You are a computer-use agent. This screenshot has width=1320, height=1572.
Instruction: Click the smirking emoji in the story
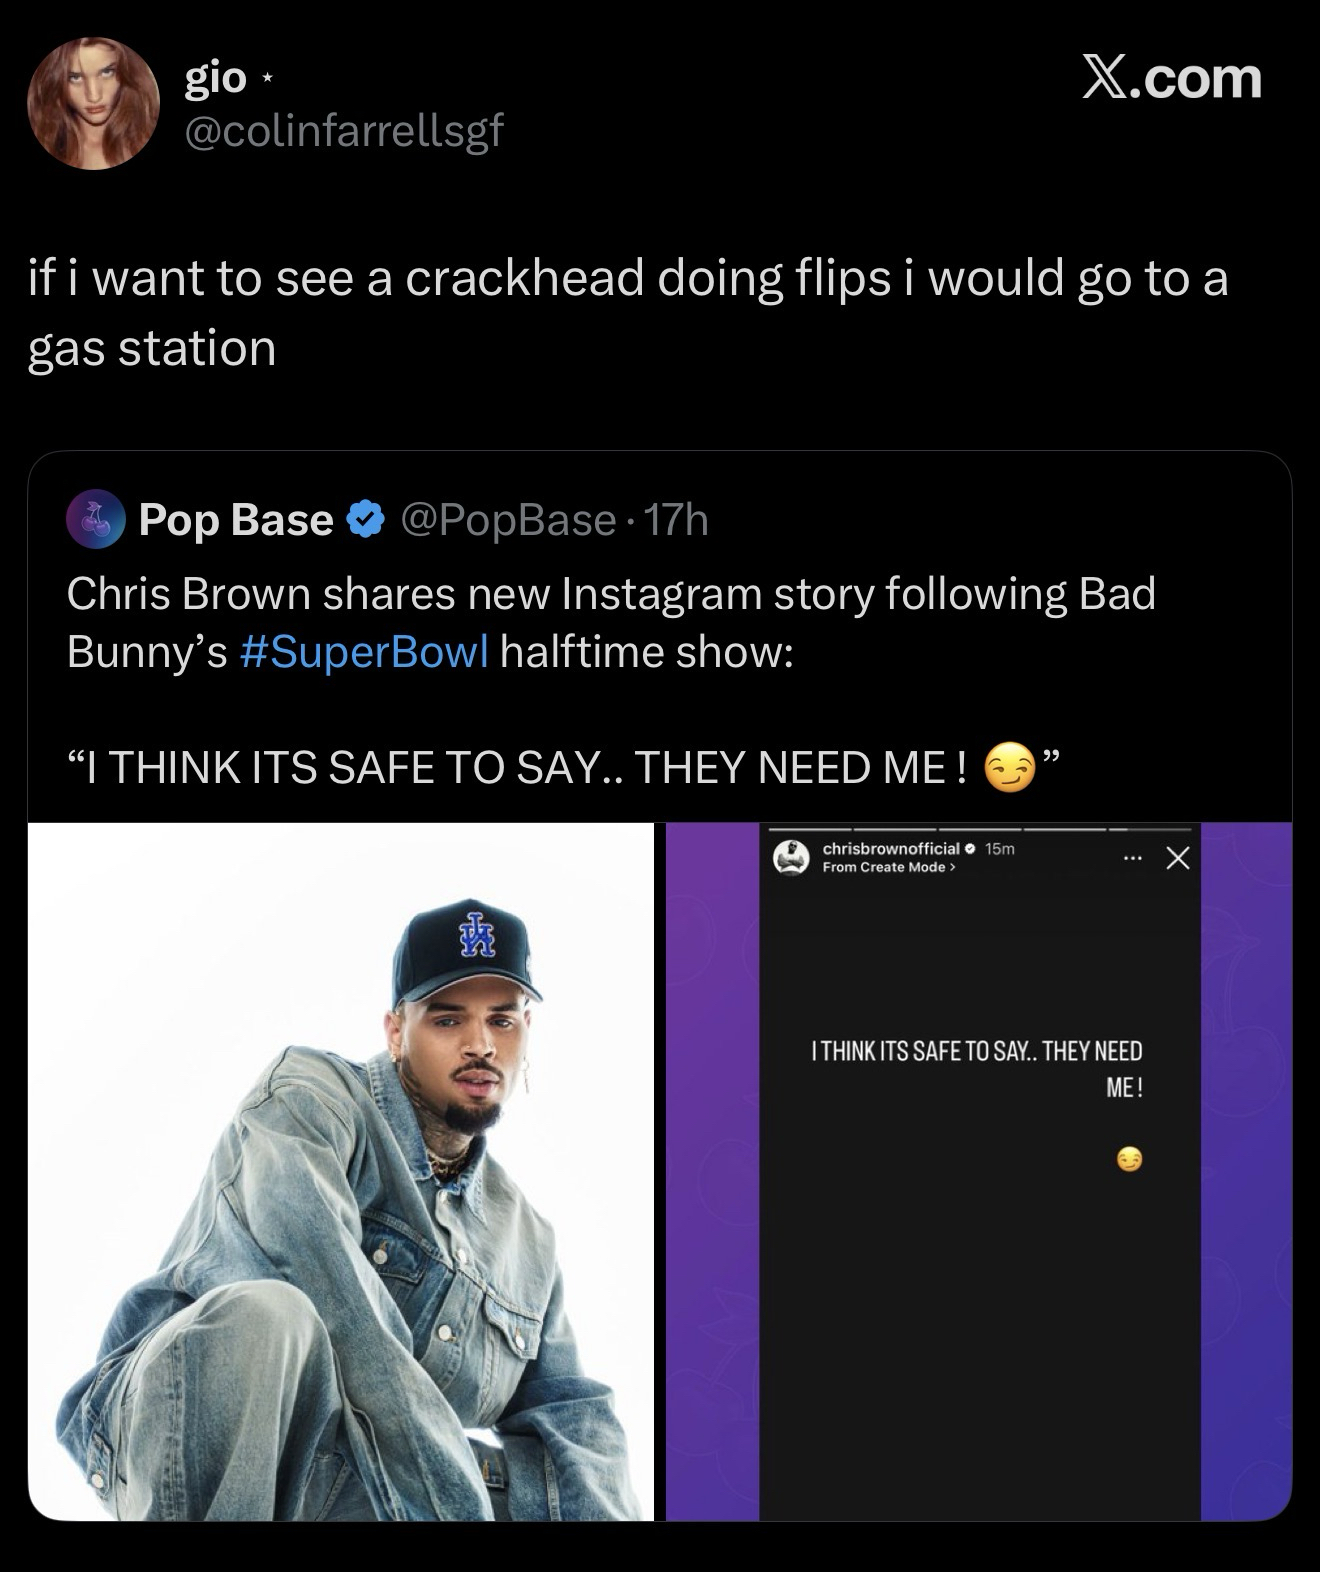[x=1129, y=1160]
